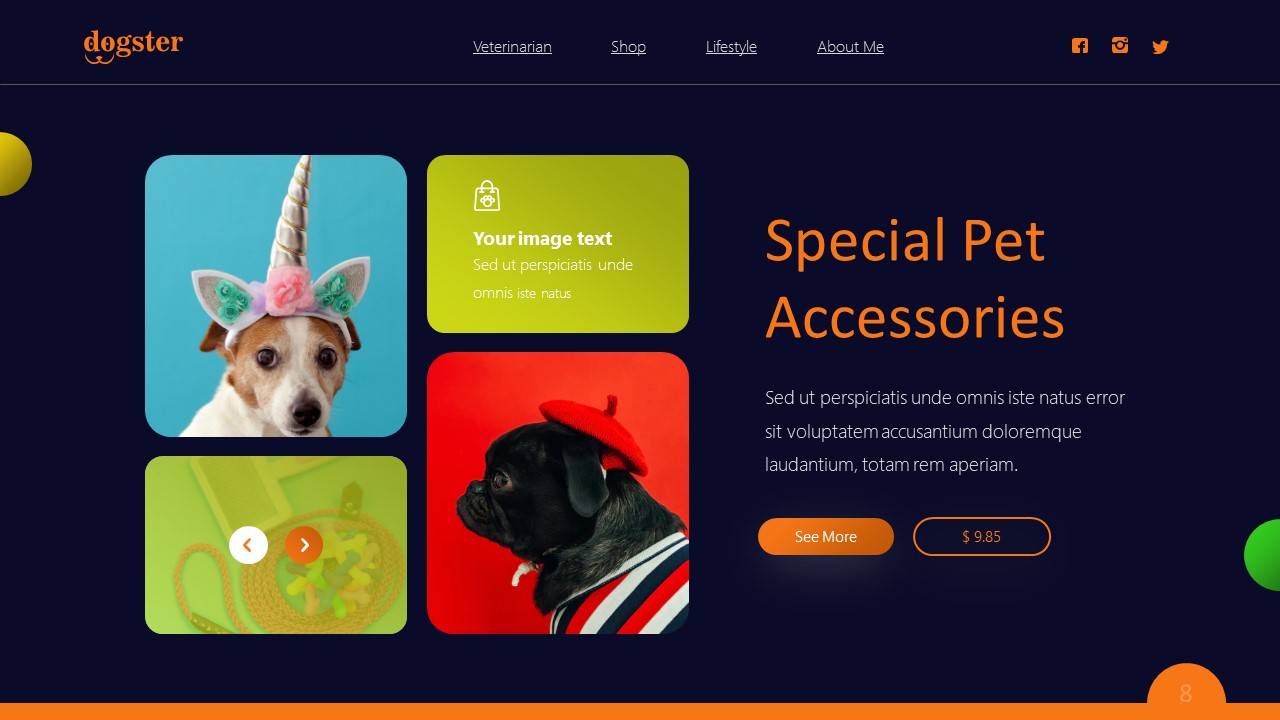This screenshot has height=720, width=1280.
Task: Click the green sphere decoration
Action: (x=1263, y=555)
